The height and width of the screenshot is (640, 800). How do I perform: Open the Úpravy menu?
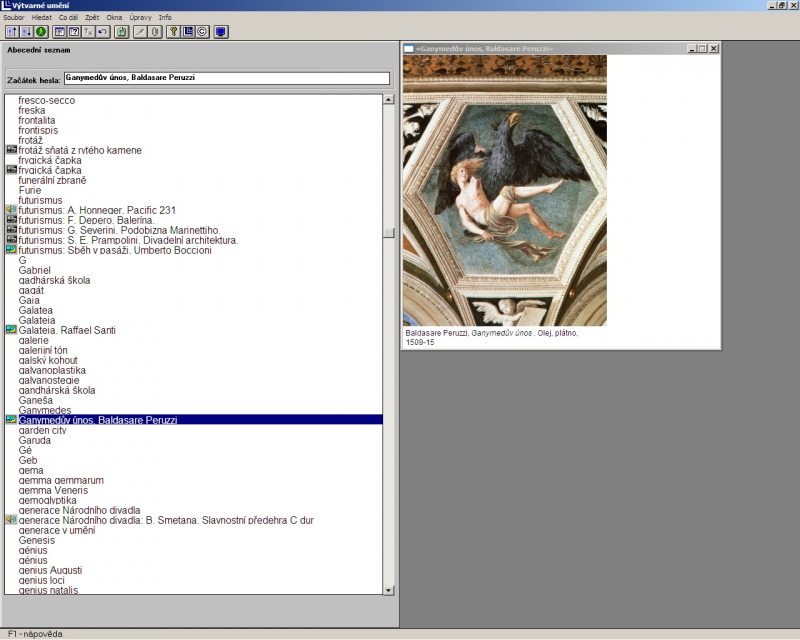140,17
